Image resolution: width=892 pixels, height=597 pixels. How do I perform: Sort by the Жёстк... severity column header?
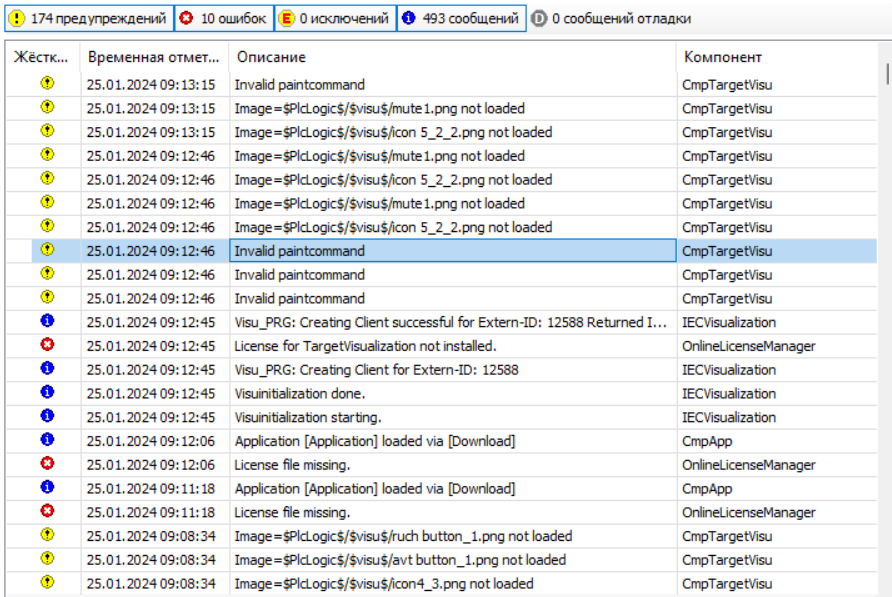(x=43, y=57)
